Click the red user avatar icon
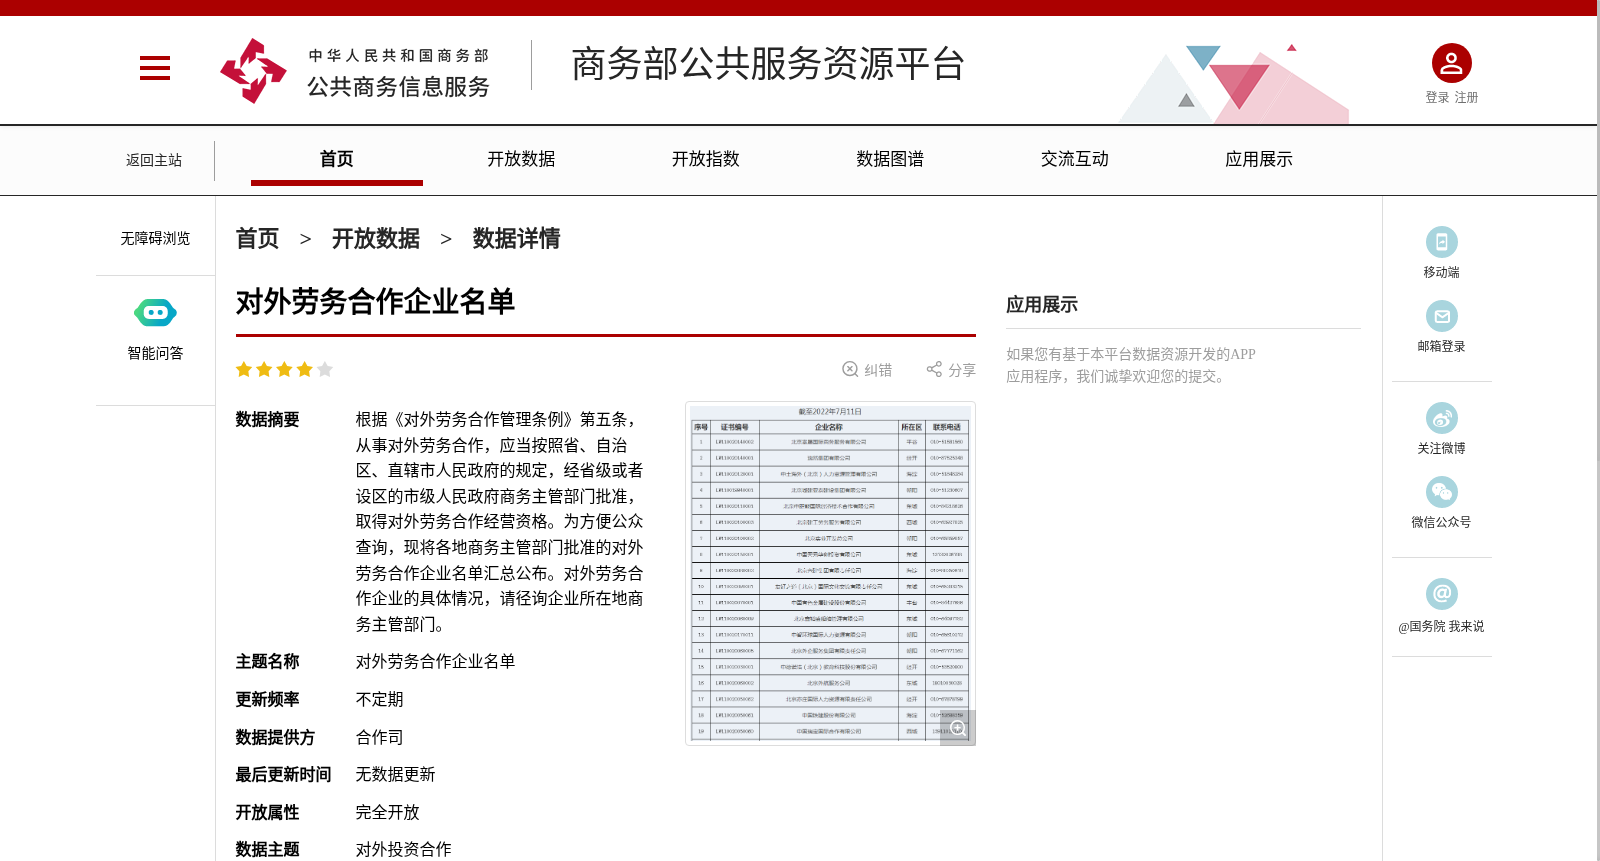The height and width of the screenshot is (861, 1600). tap(1451, 63)
